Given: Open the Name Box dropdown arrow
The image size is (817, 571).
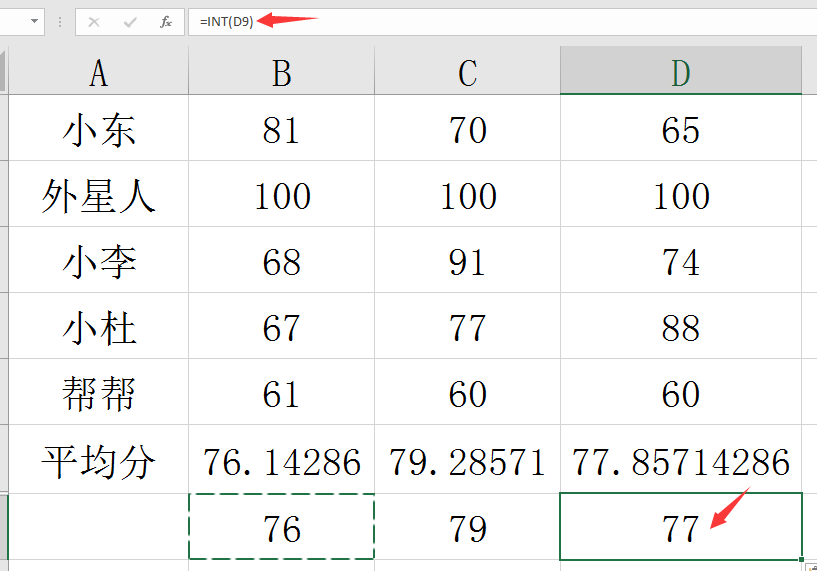Looking at the screenshot, I should (x=34, y=21).
